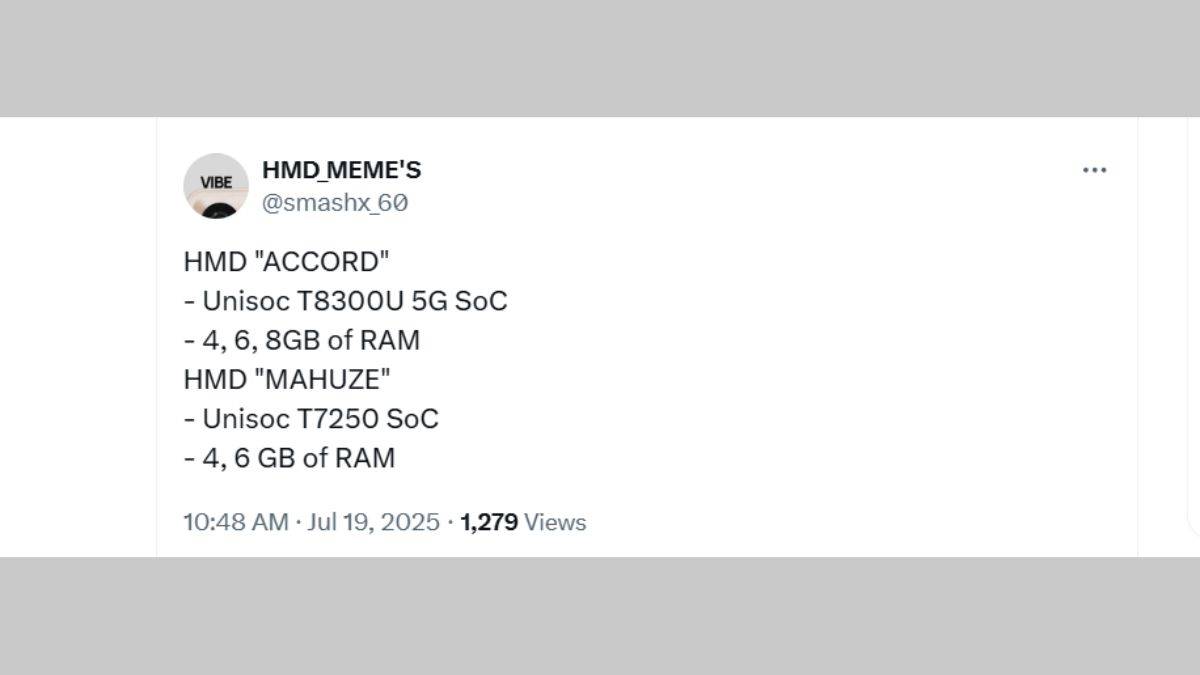Click the HMD "ACCORD" heading line
1200x675 pixels.
tap(286, 262)
